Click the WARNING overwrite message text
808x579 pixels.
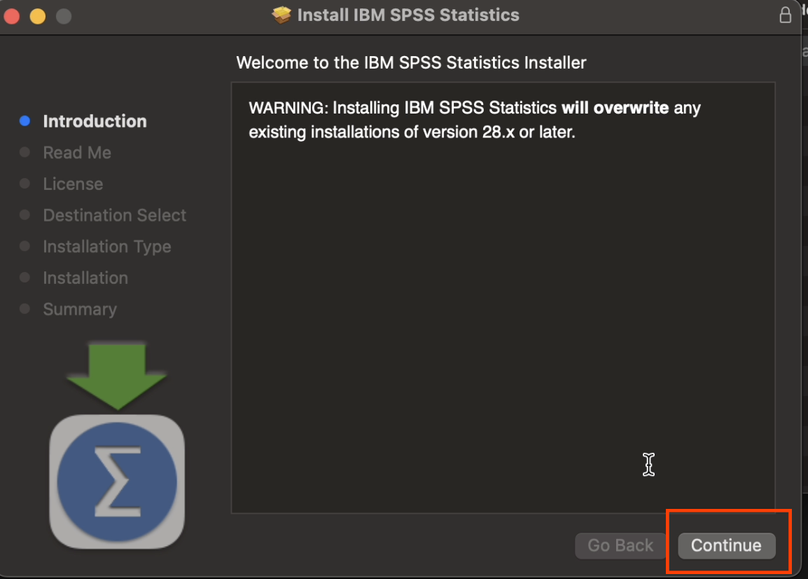point(475,120)
